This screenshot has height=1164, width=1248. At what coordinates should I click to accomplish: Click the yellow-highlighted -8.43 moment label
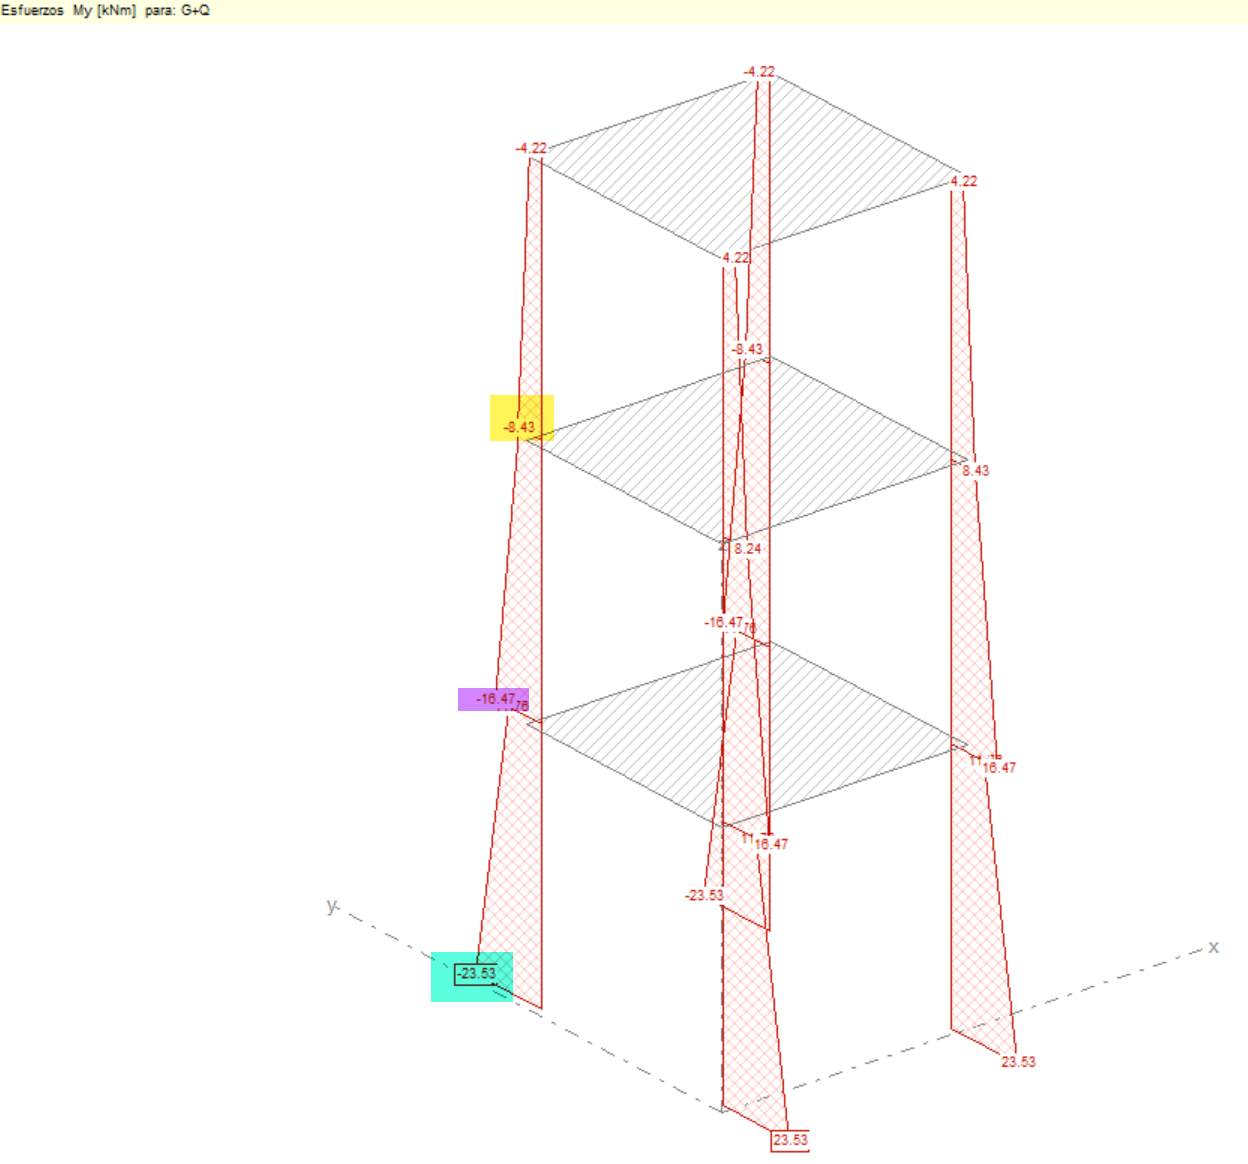click(x=520, y=427)
